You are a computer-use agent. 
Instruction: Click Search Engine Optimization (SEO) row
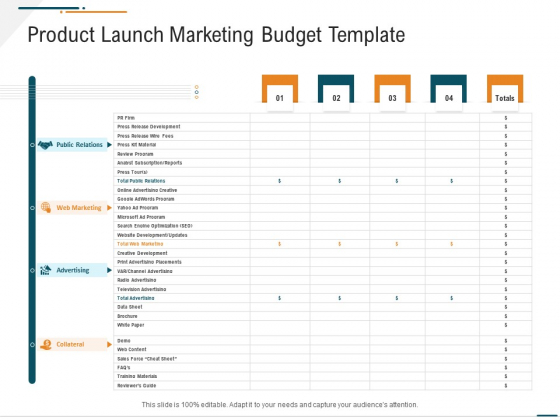(322, 226)
